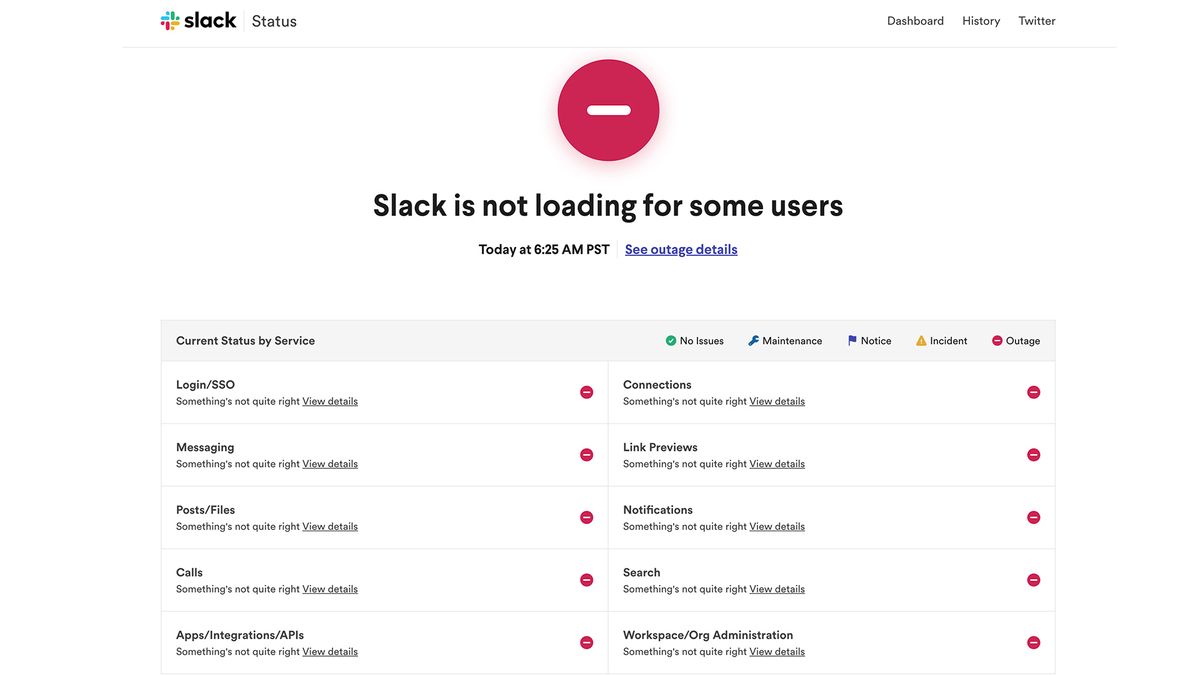Open See outage details

pos(680,248)
